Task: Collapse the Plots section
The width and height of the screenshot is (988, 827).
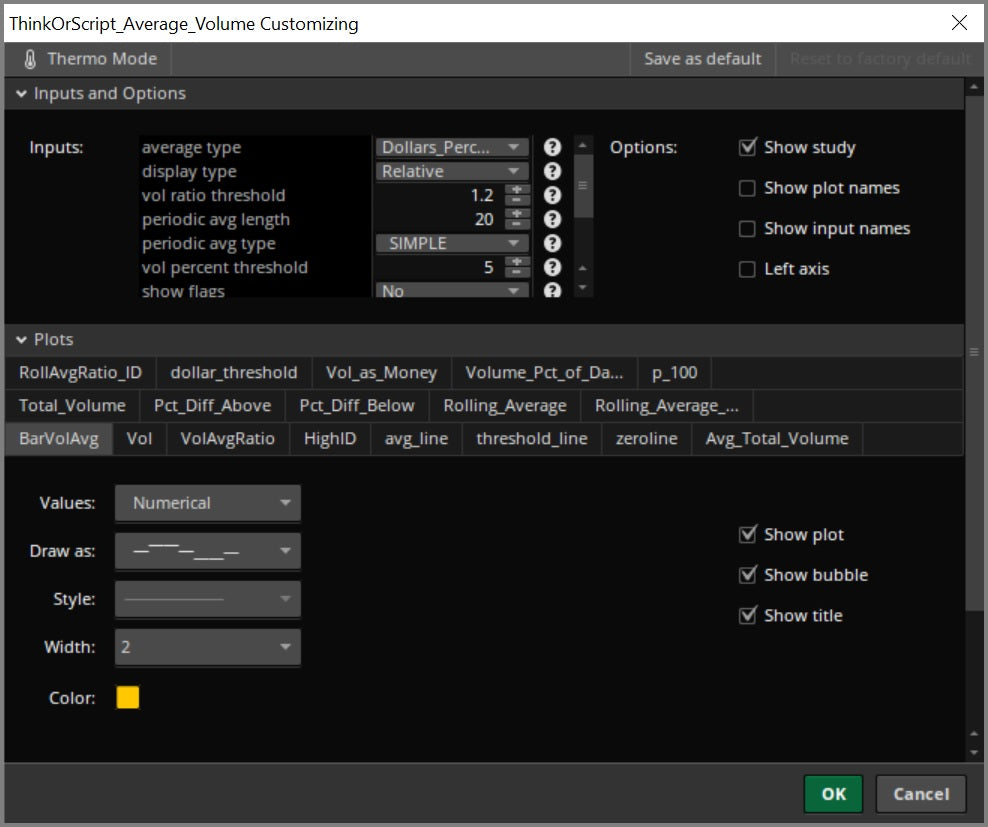Action: (21, 340)
